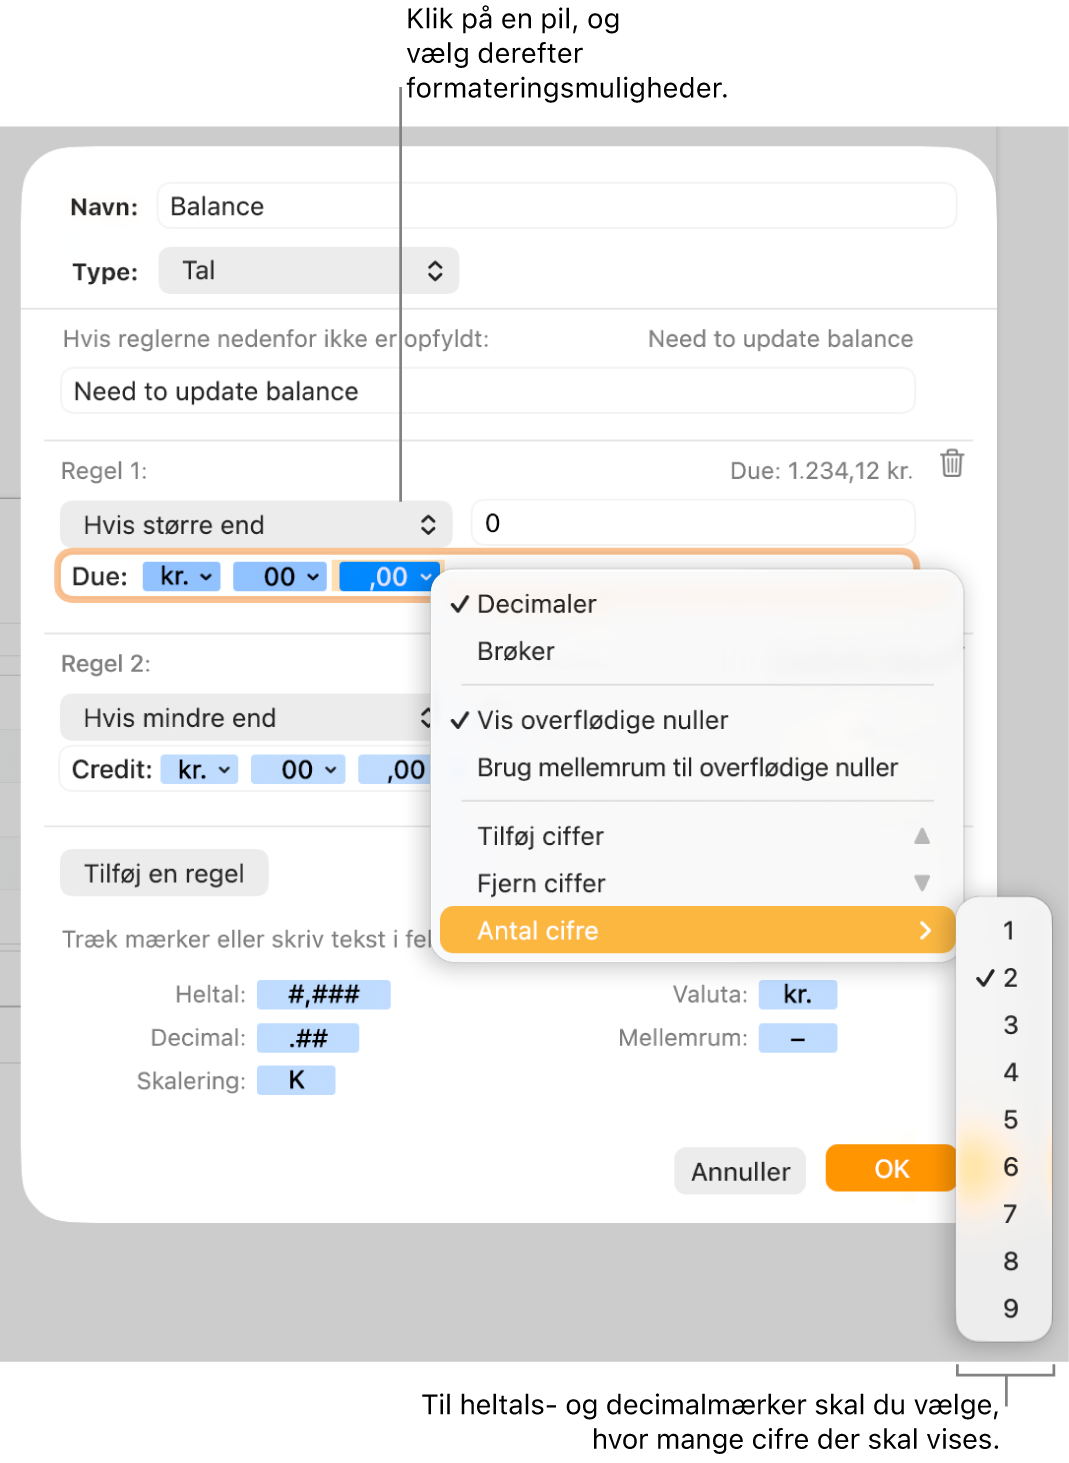The image size is (1069, 1463).
Task: Confirm with the OK button
Action: (891, 1168)
